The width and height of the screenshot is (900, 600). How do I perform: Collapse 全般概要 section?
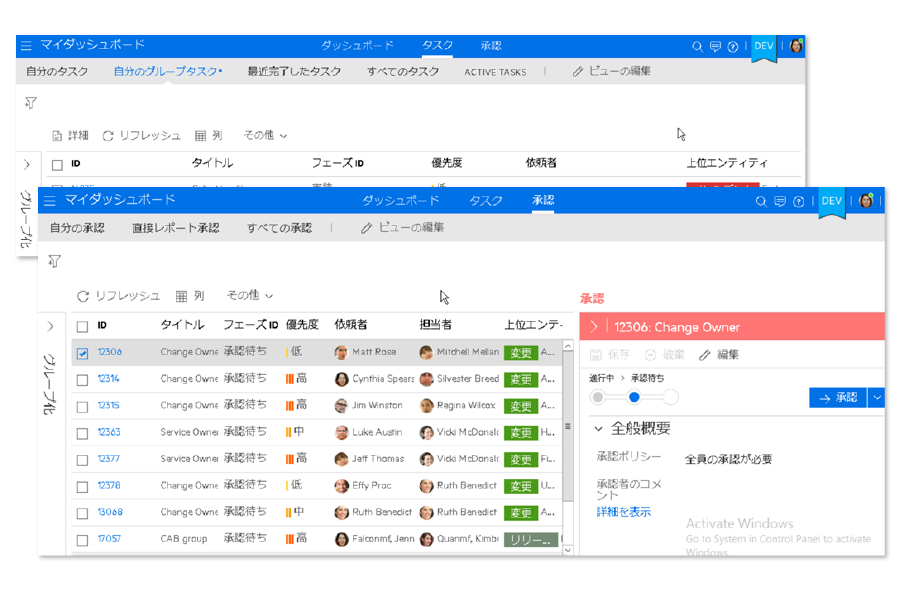598,429
